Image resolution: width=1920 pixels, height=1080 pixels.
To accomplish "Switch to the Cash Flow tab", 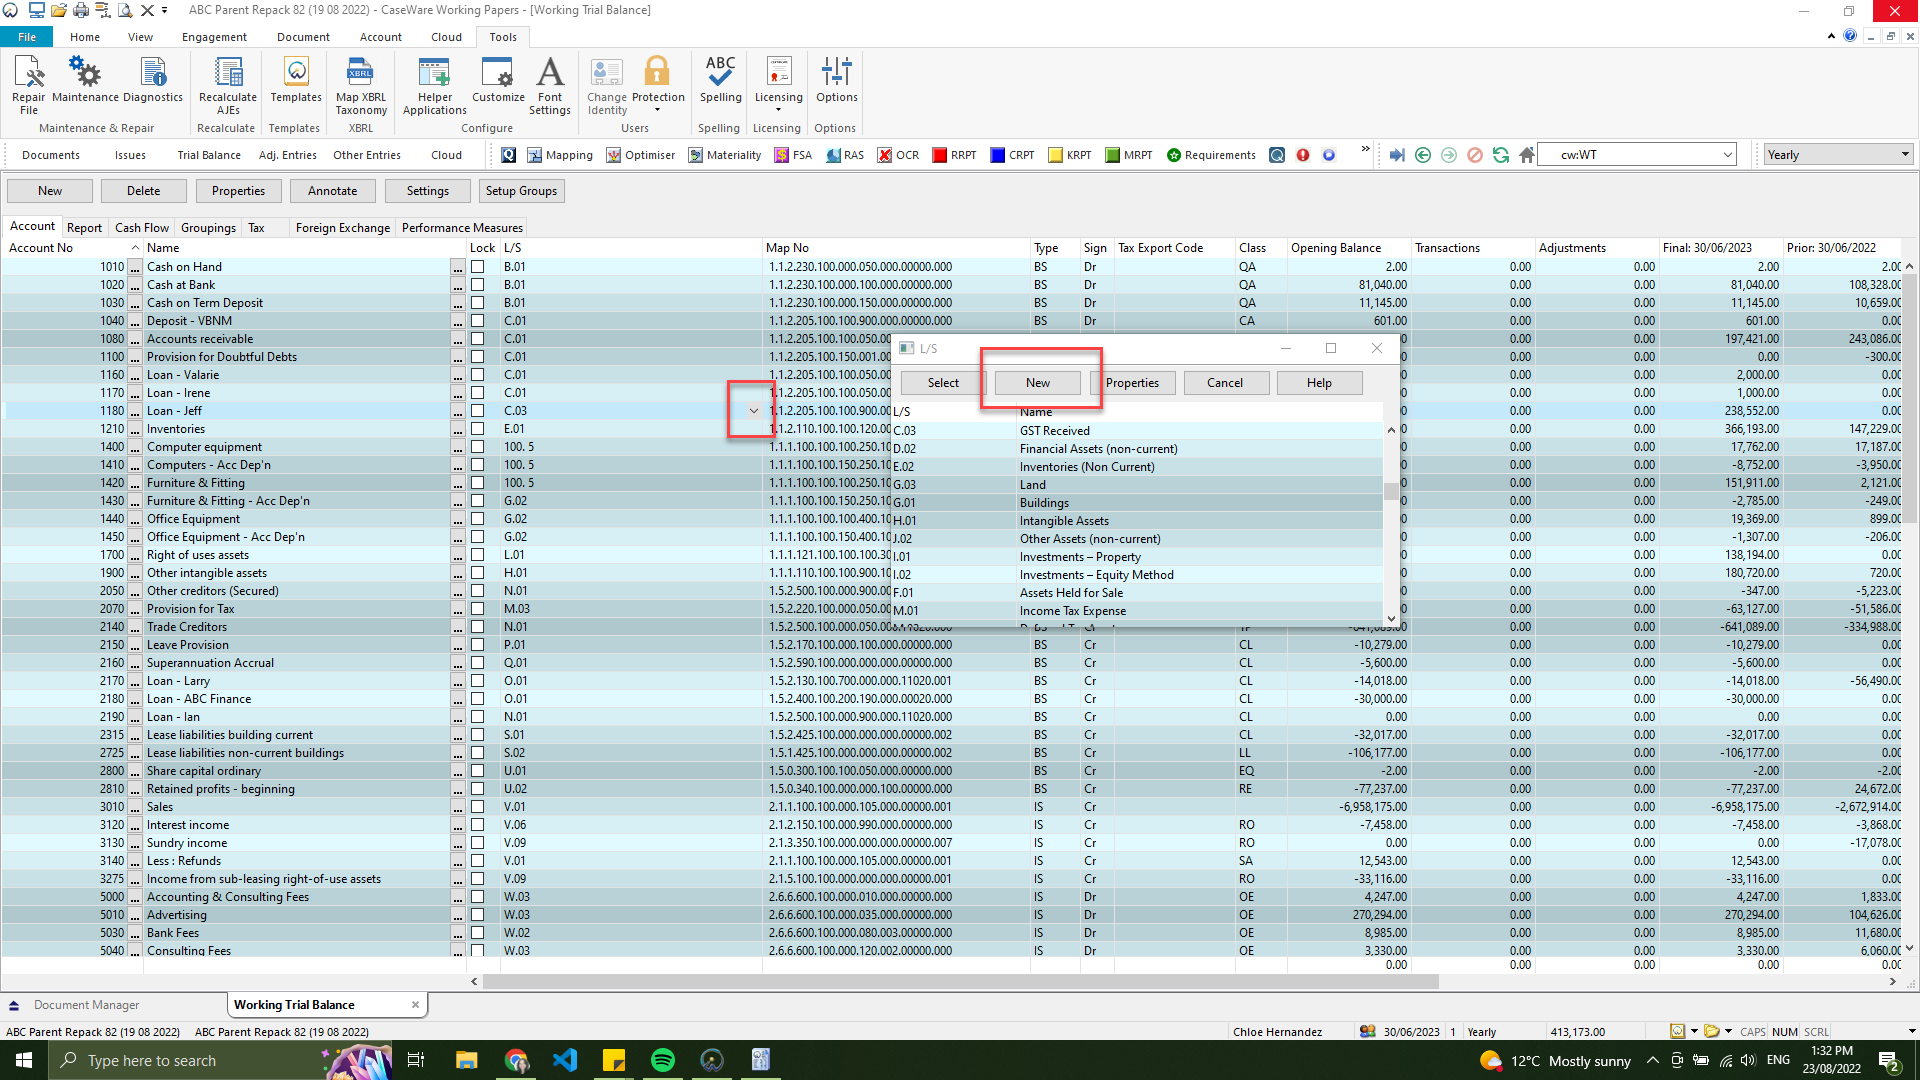I will click(x=142, y=228).
